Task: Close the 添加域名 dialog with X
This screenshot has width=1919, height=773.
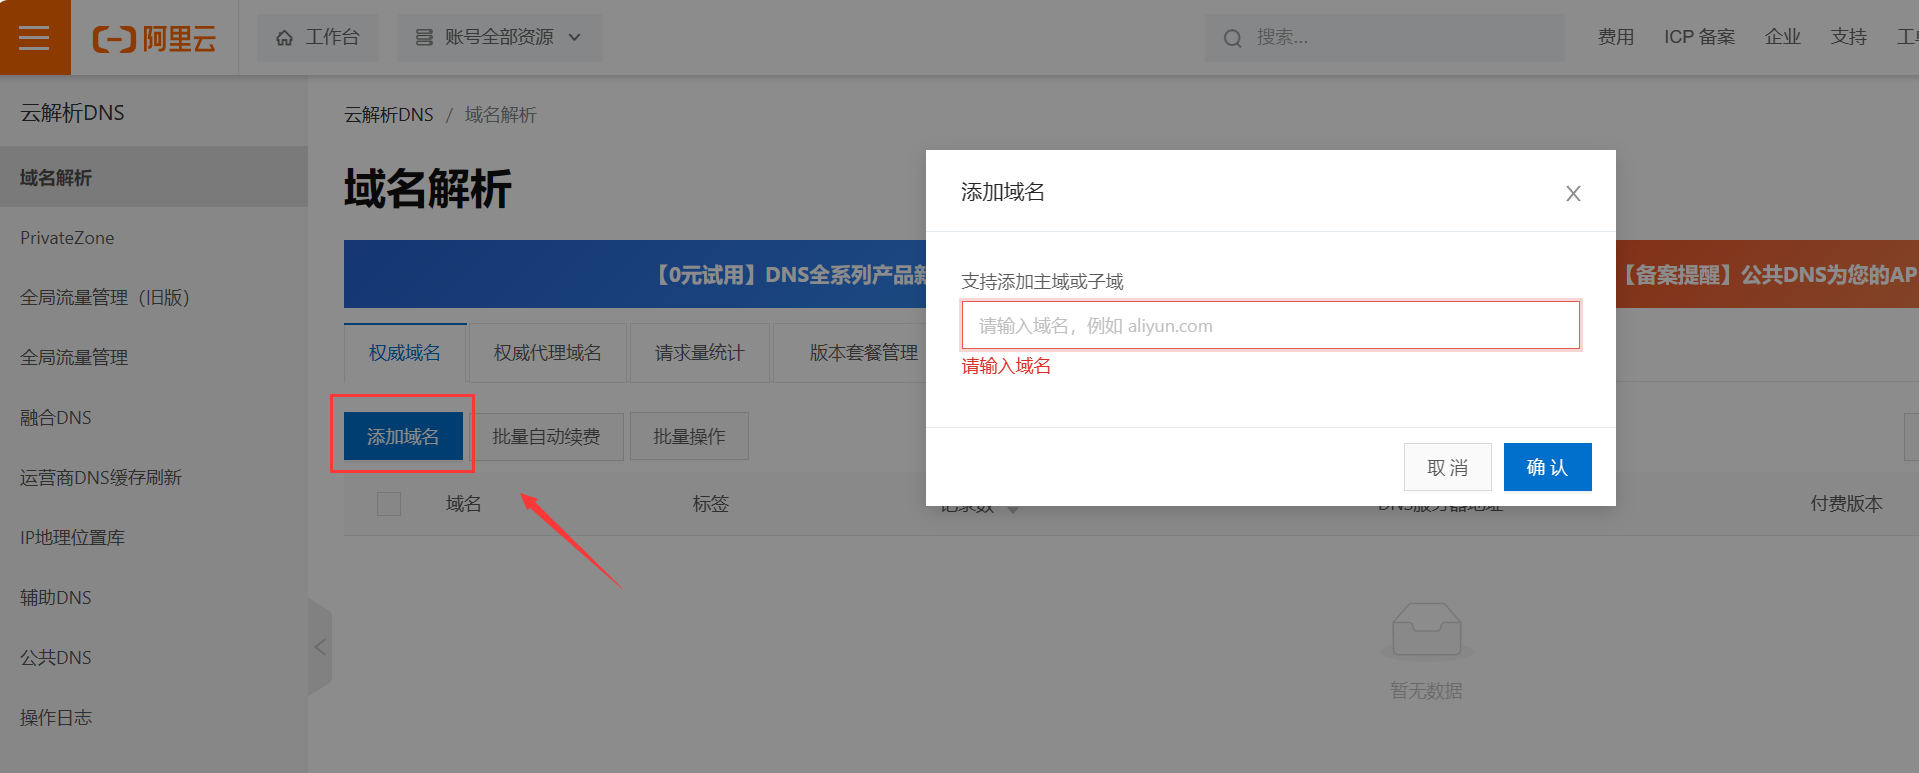Action: (x=1572, y=194)
